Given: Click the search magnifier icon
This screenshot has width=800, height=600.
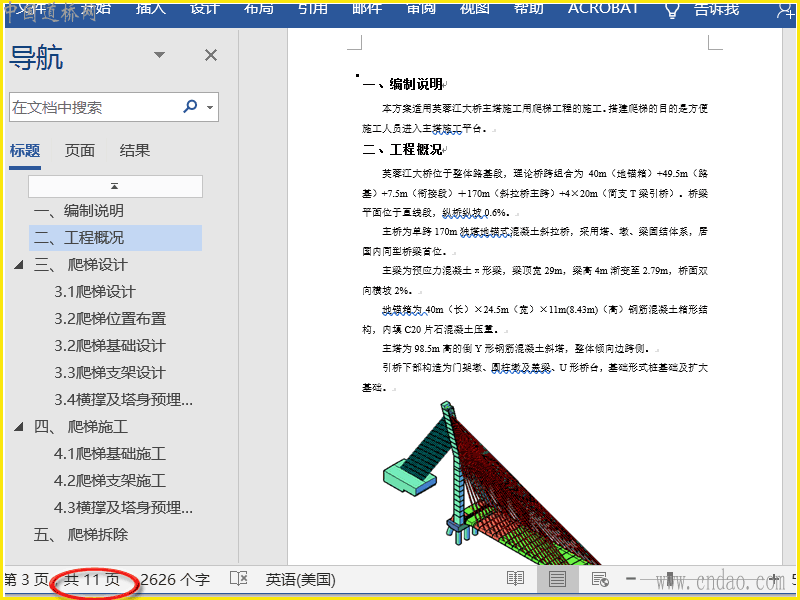Looking at the screenshot, I should click(x=190, y=106).
